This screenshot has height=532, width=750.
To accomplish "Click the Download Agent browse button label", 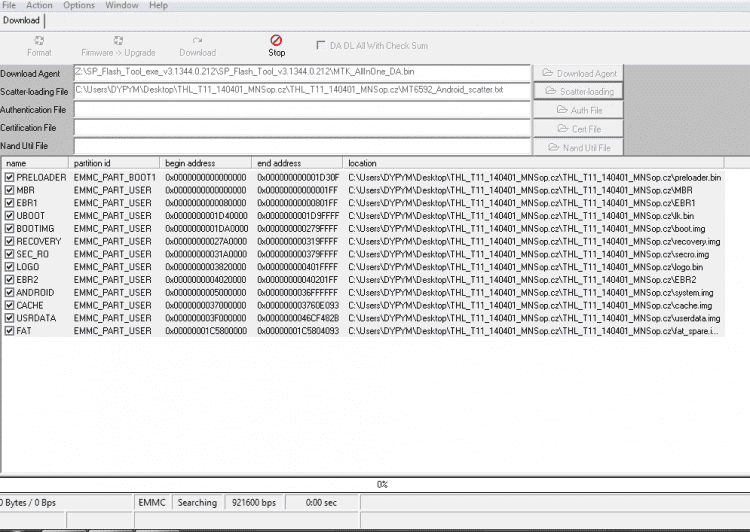I will click(x=586, y=74).
